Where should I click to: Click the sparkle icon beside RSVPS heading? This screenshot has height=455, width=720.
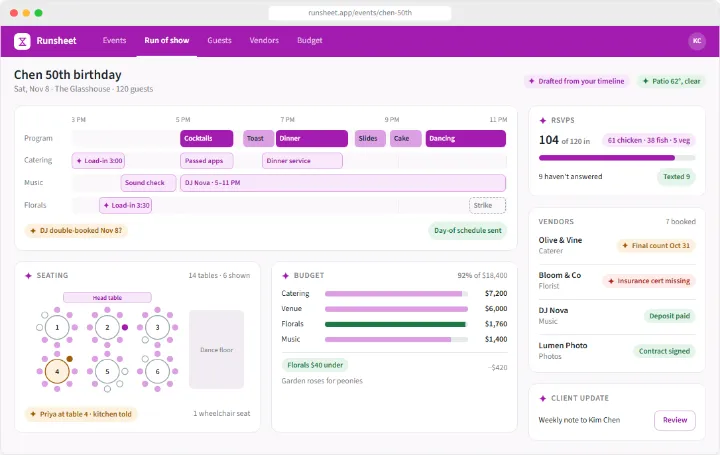point(543,120)
